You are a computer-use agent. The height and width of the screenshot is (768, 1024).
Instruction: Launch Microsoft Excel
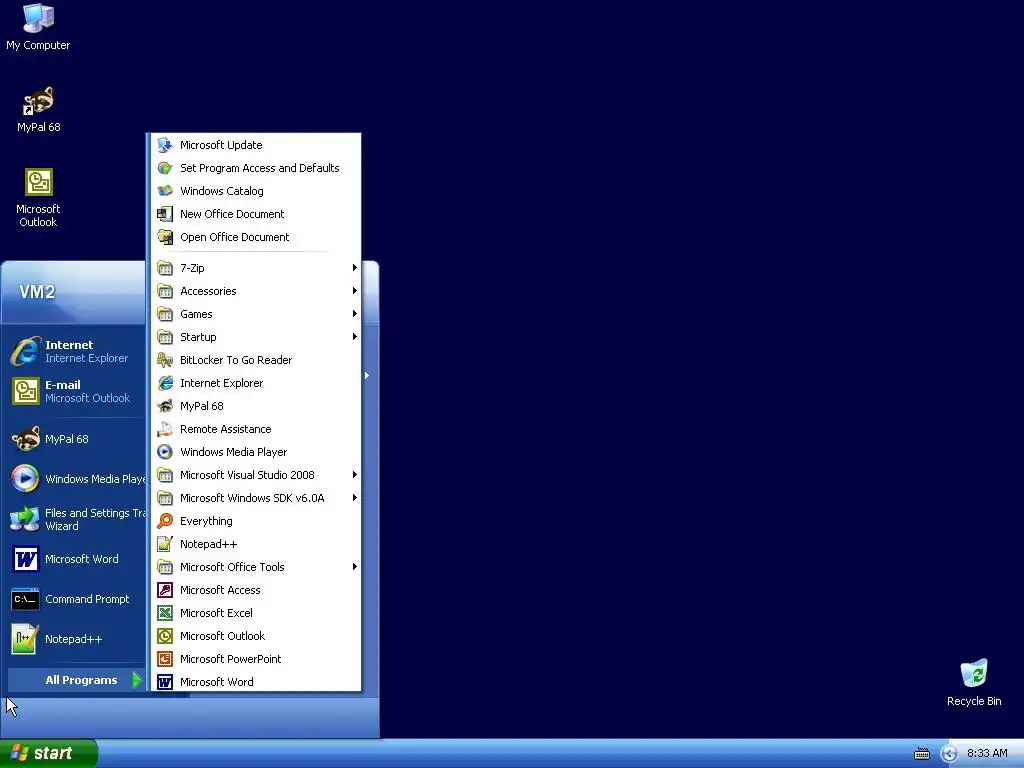tap(256, 613)
